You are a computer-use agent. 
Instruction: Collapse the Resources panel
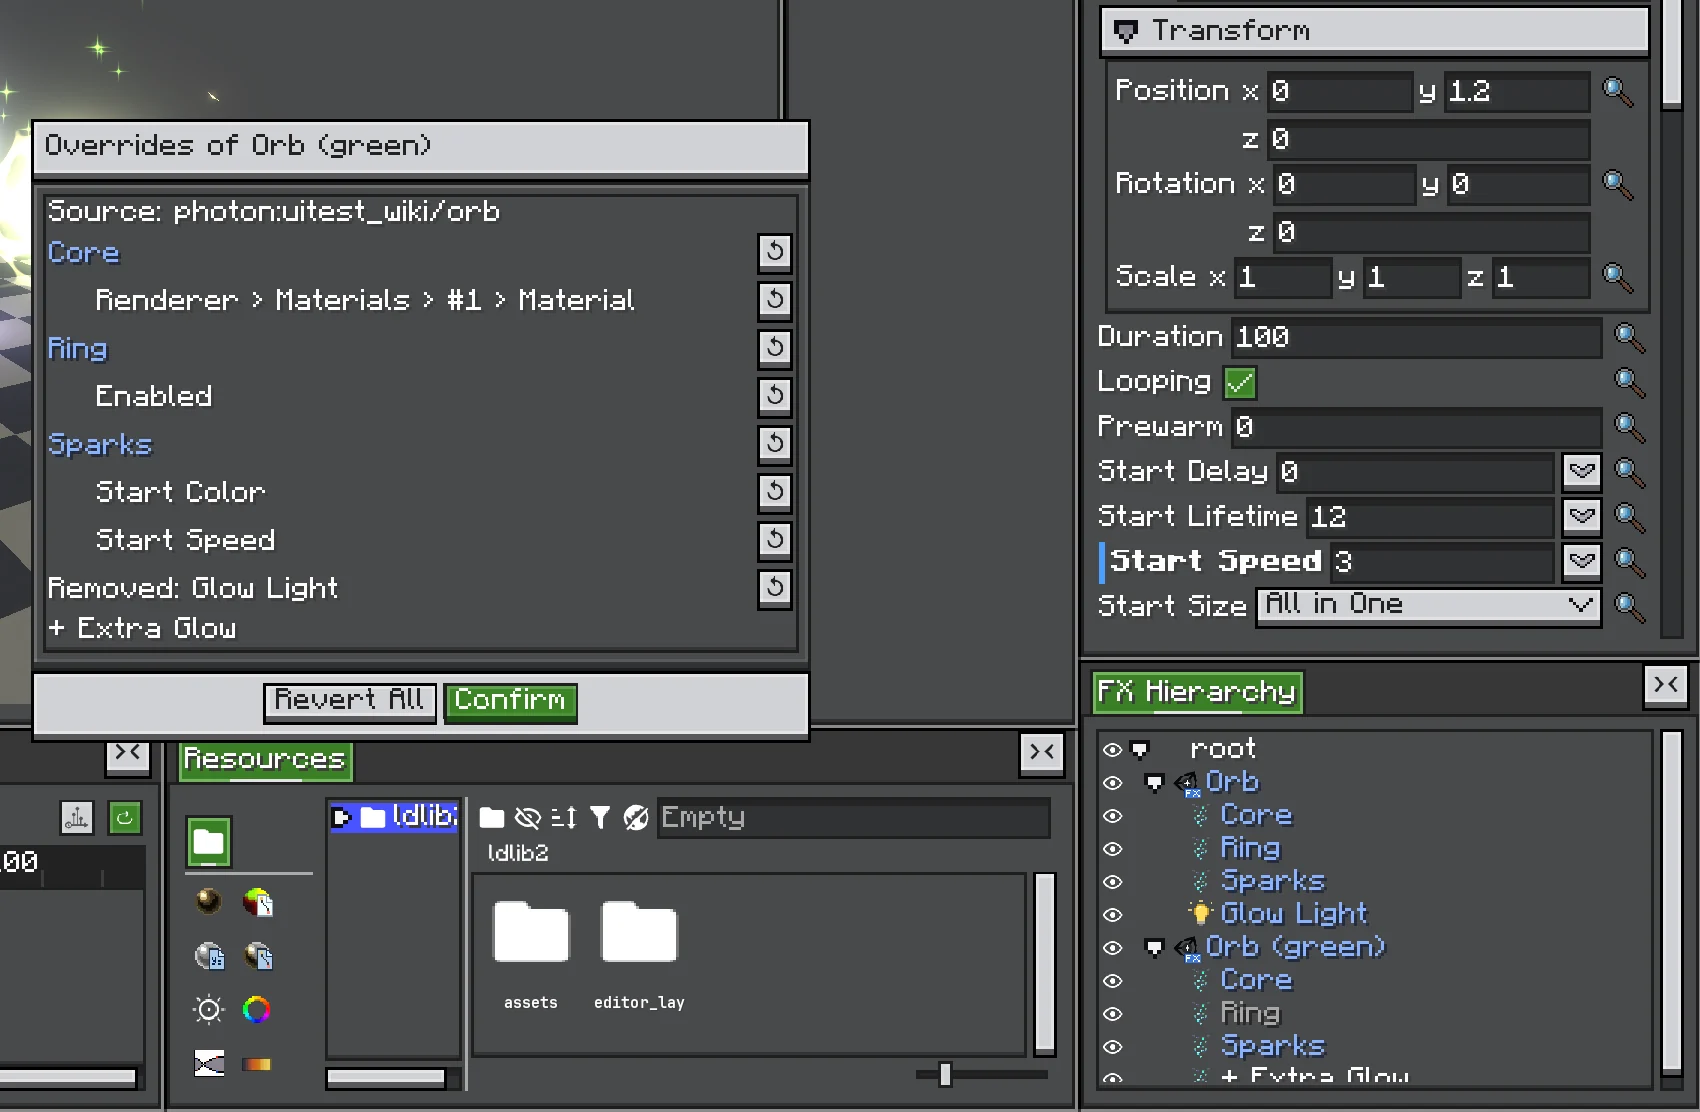pos(1042,752)
